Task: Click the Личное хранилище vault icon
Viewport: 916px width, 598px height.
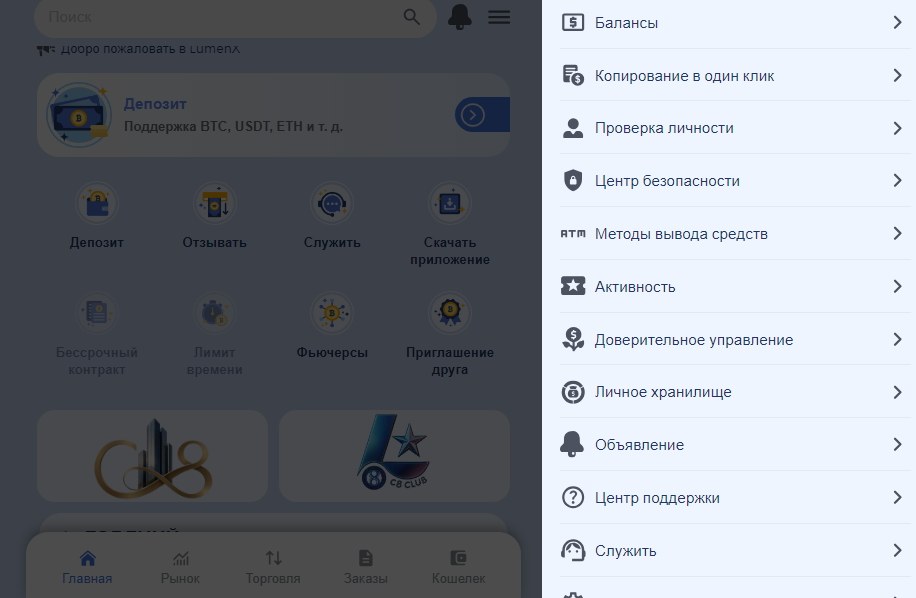Action: pos(573,392)
